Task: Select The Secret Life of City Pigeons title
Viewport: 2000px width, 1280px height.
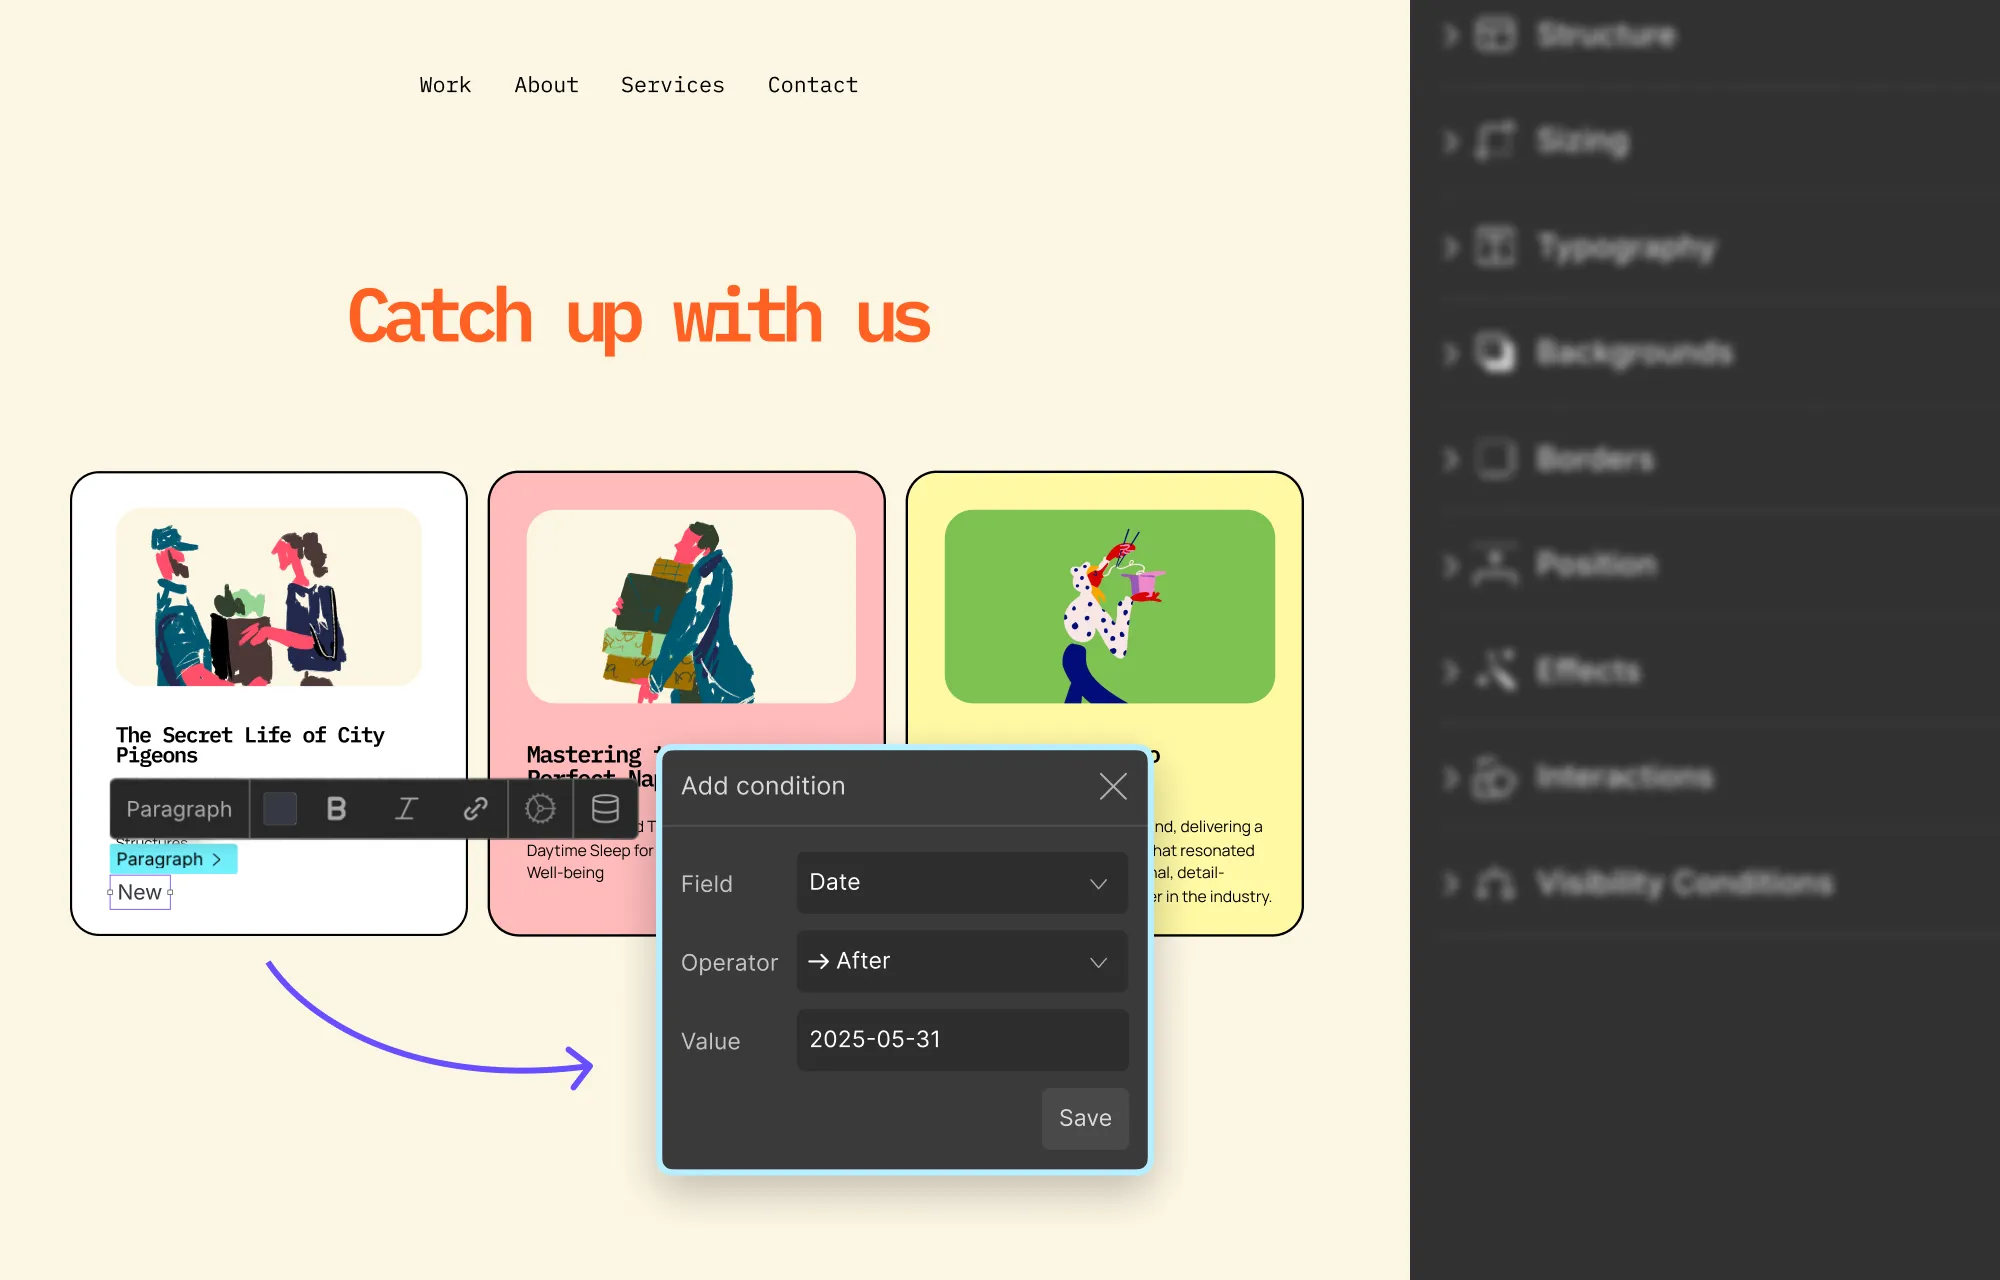Action: (250, 745)
